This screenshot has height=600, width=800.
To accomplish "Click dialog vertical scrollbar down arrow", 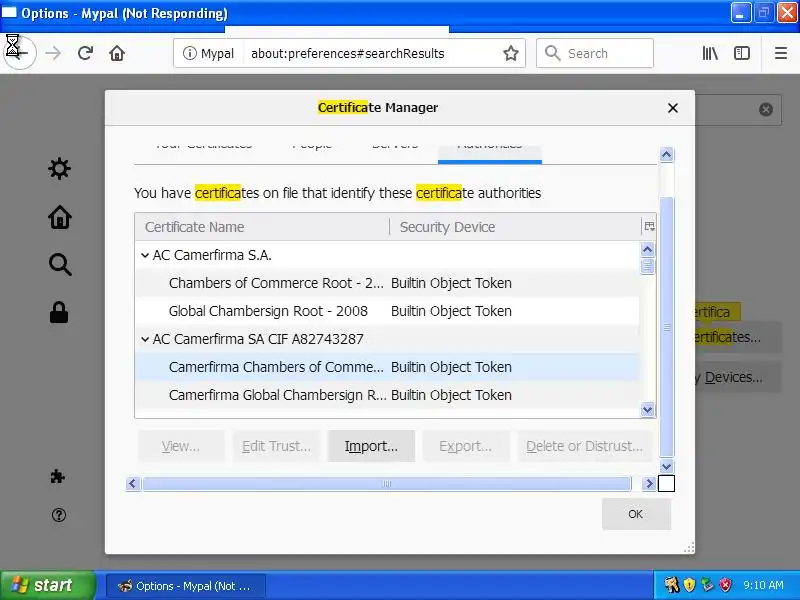I will pos(666,466).
